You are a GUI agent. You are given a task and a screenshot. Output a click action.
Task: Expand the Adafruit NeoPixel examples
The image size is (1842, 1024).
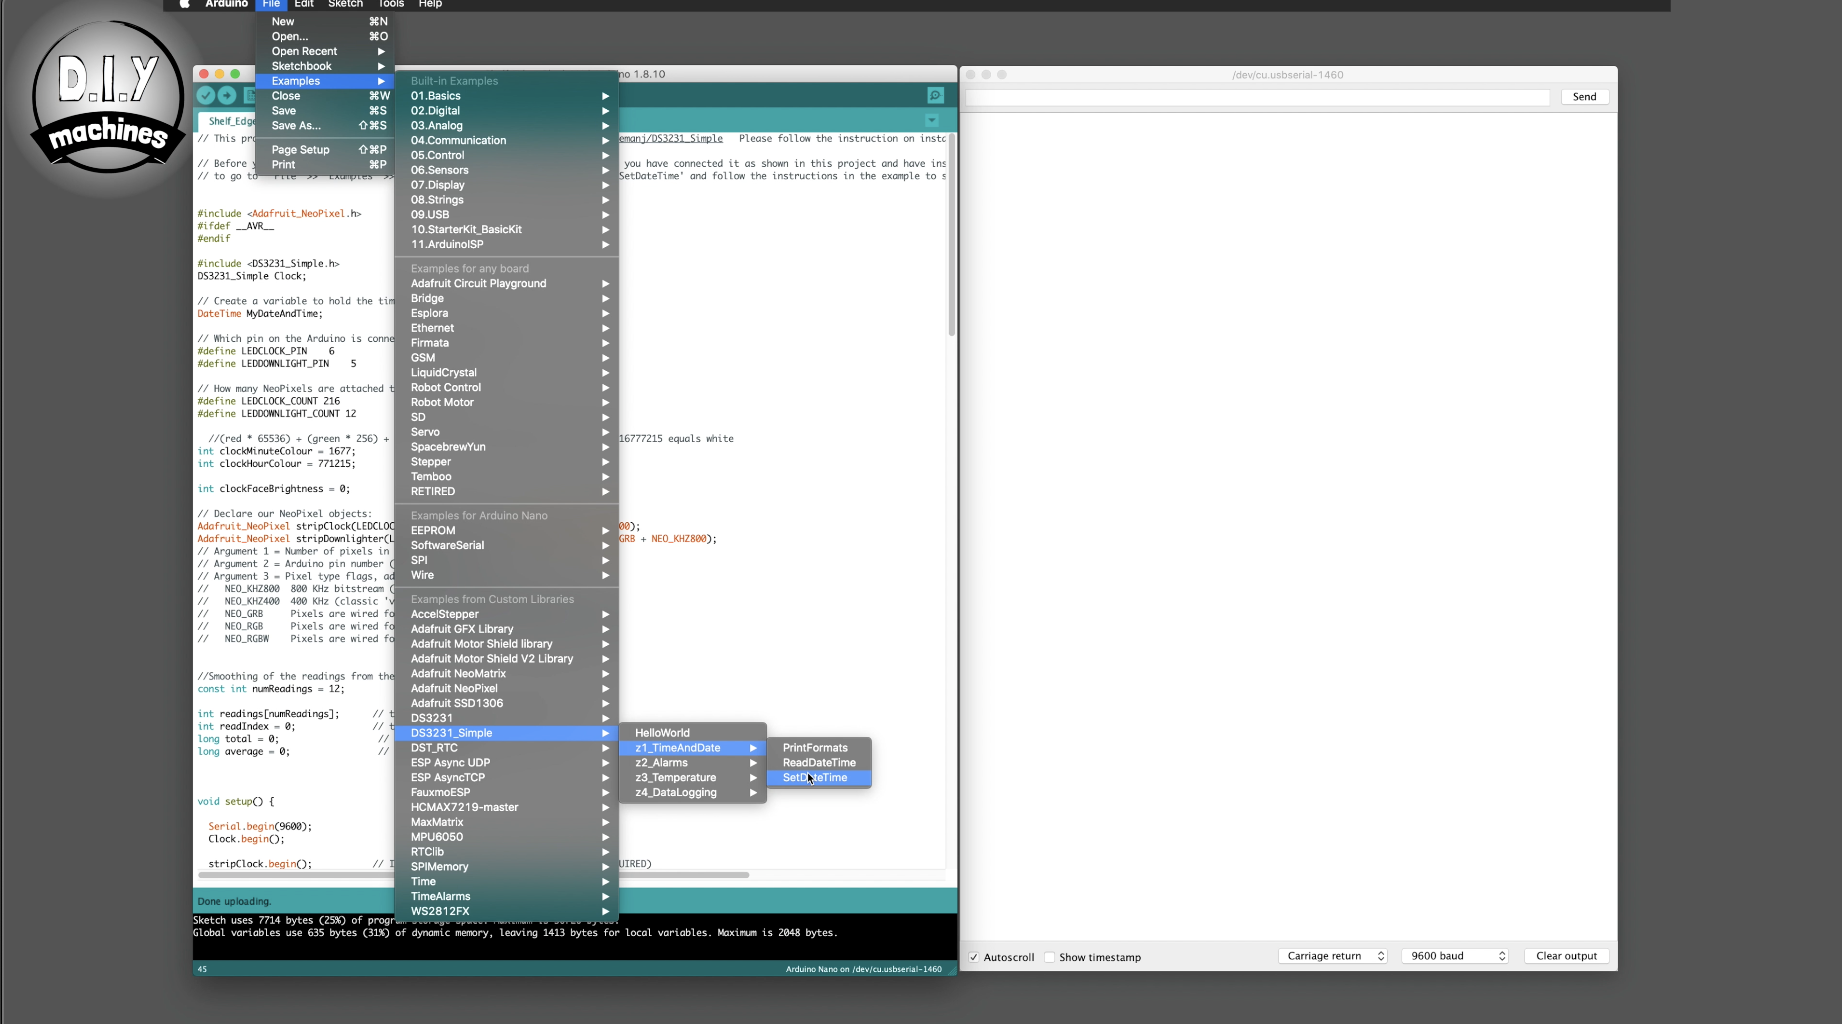coord(507,689)
